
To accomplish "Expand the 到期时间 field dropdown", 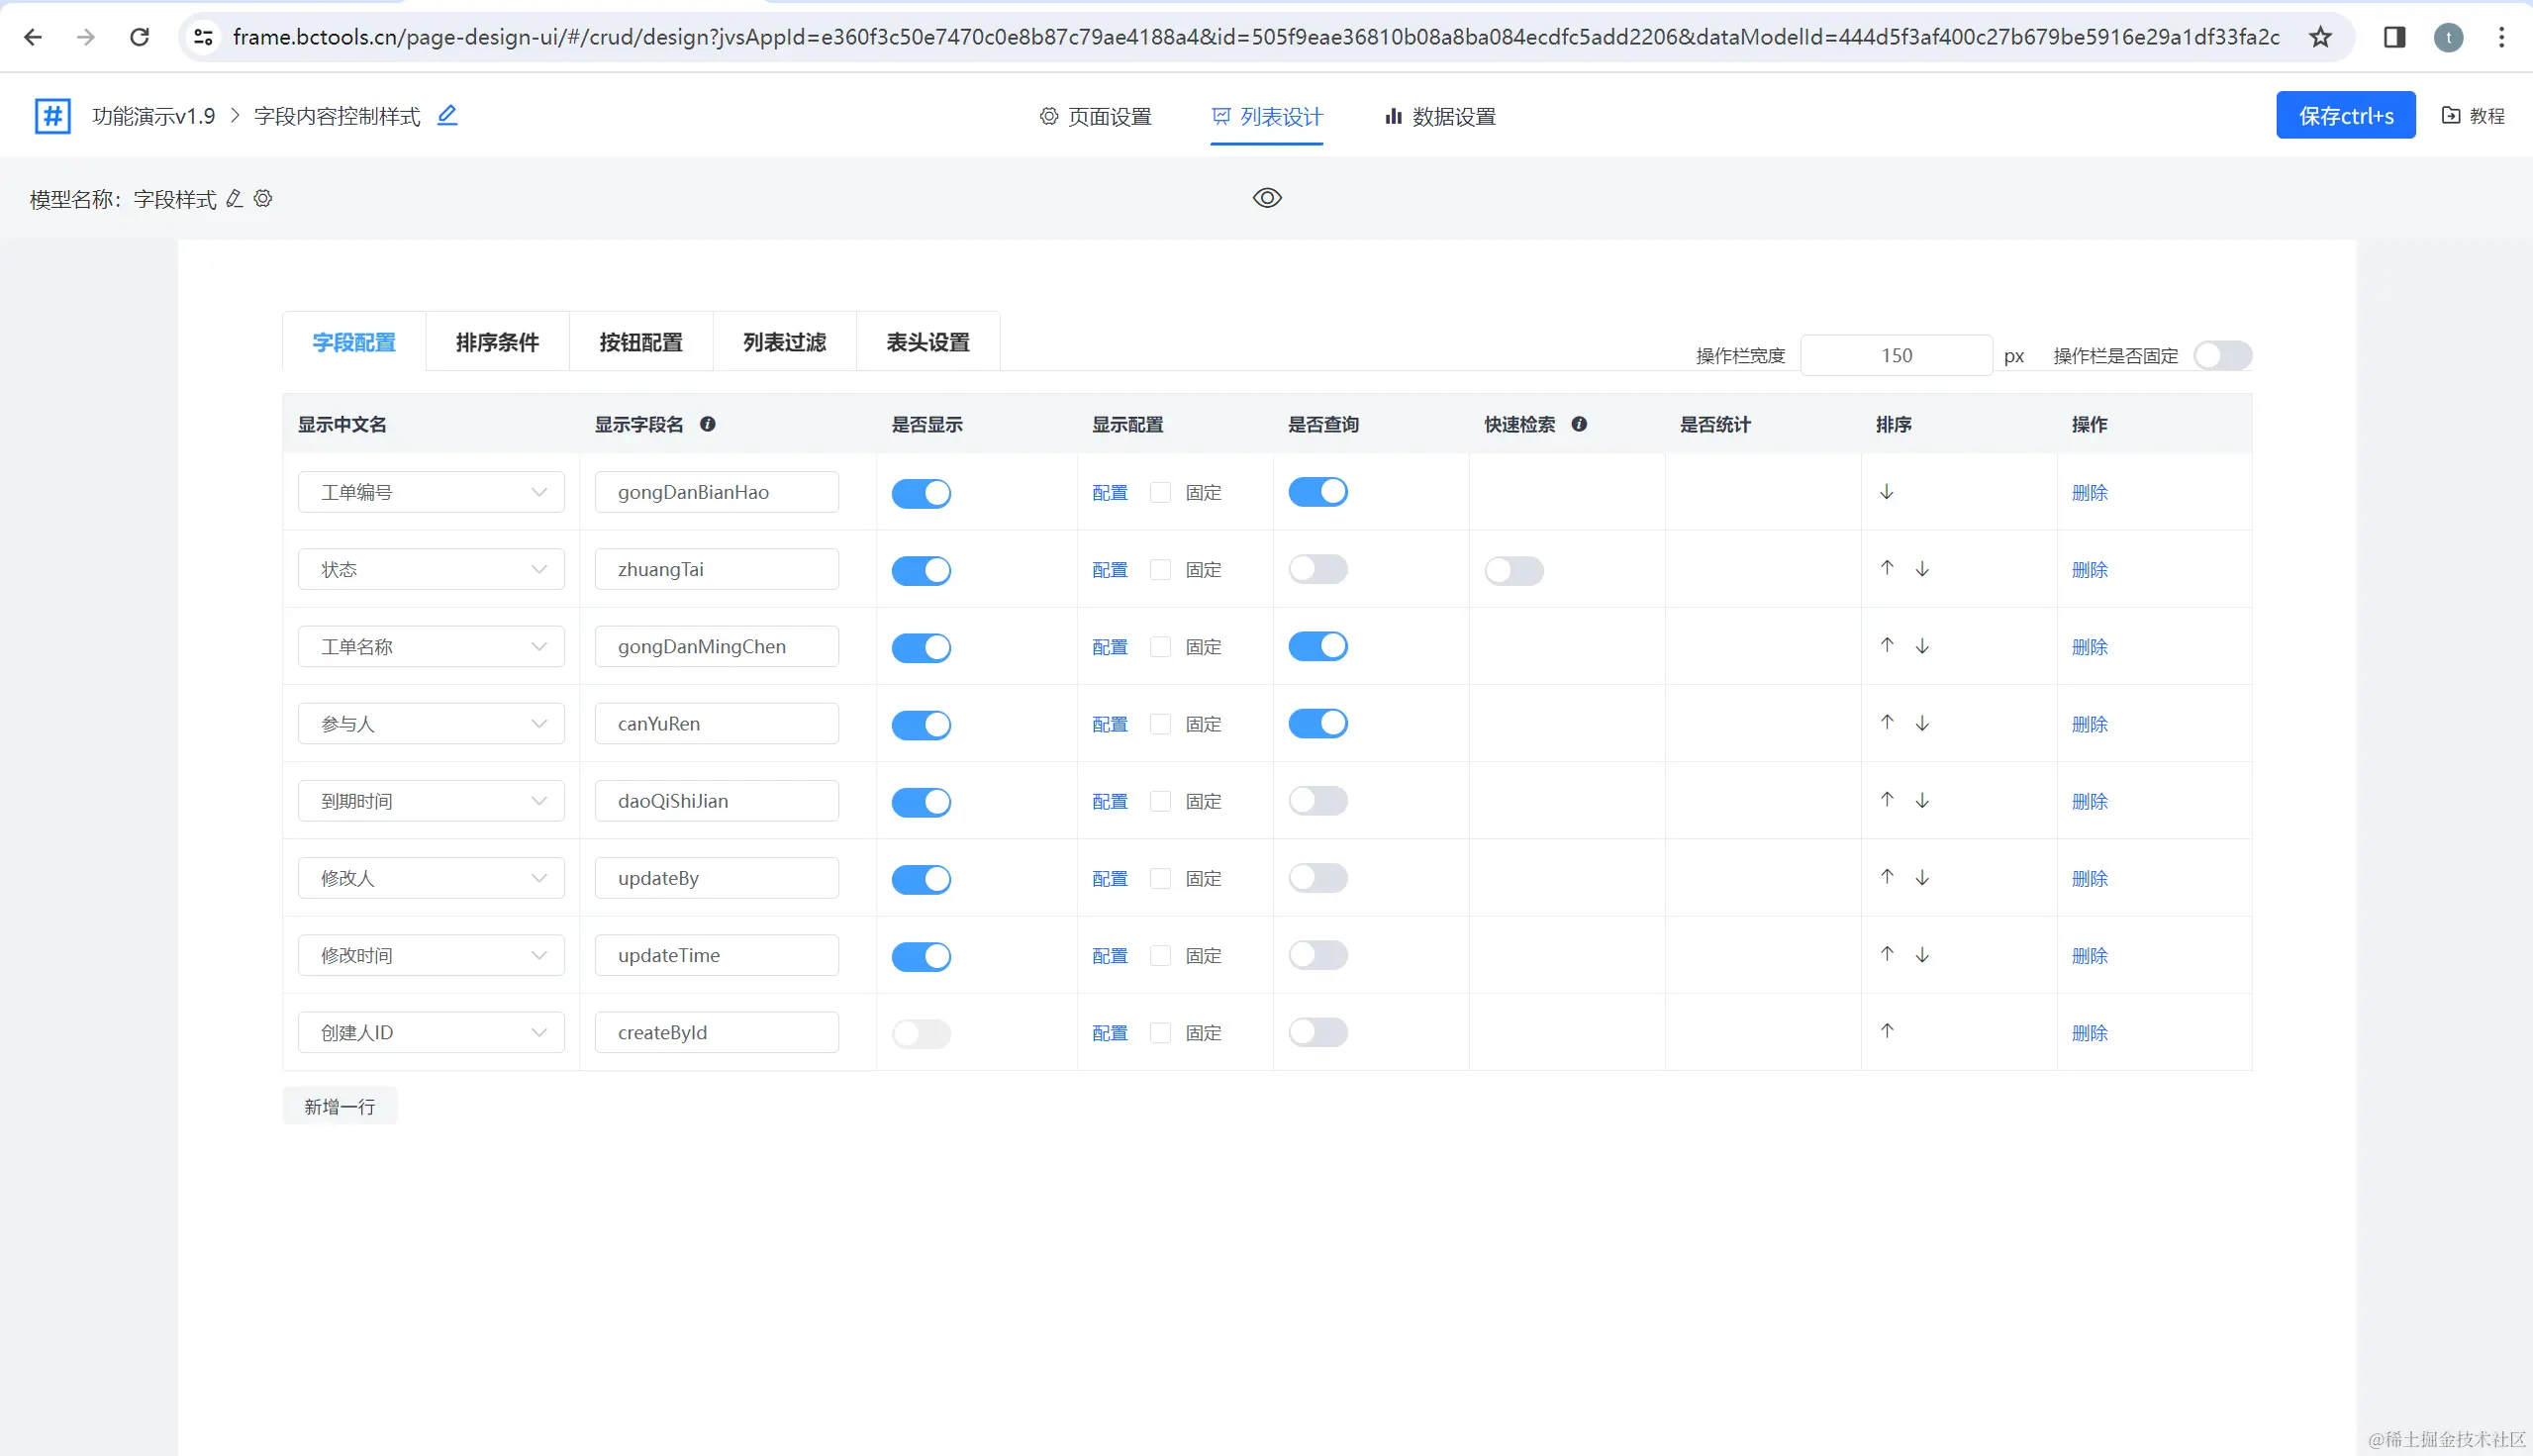I will 431,801.
